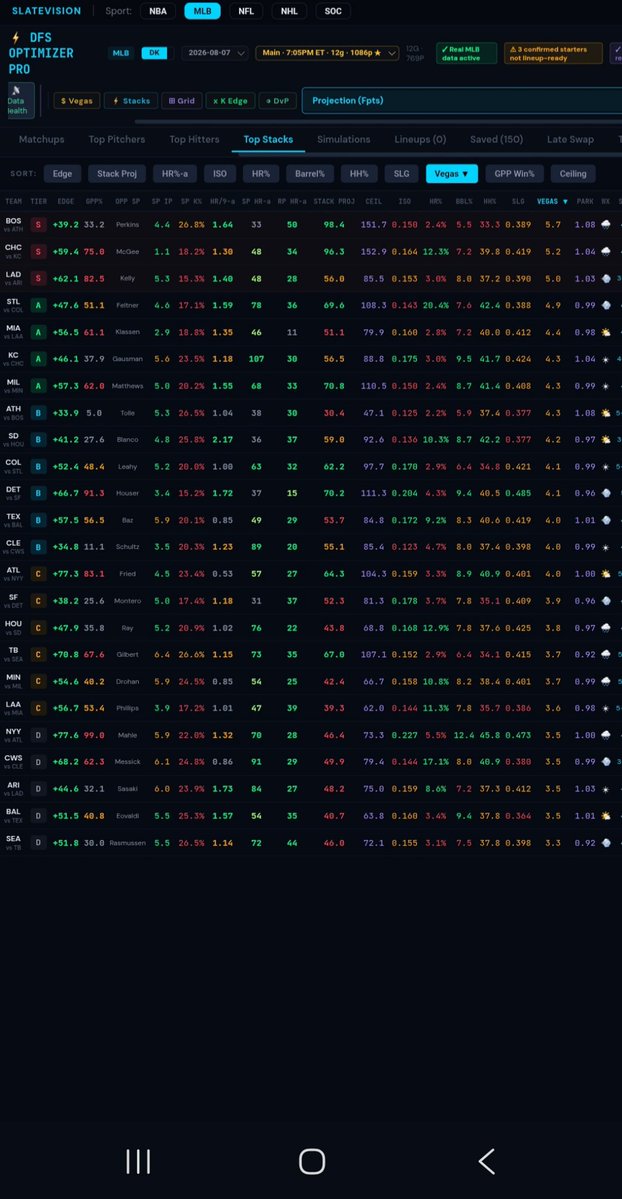
Task: Switch to the Top Hitters tab
Action: tap(194, 139)
